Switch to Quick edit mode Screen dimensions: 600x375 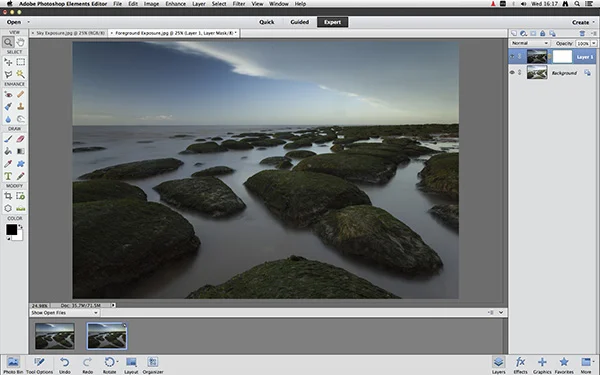coord(267,22)
